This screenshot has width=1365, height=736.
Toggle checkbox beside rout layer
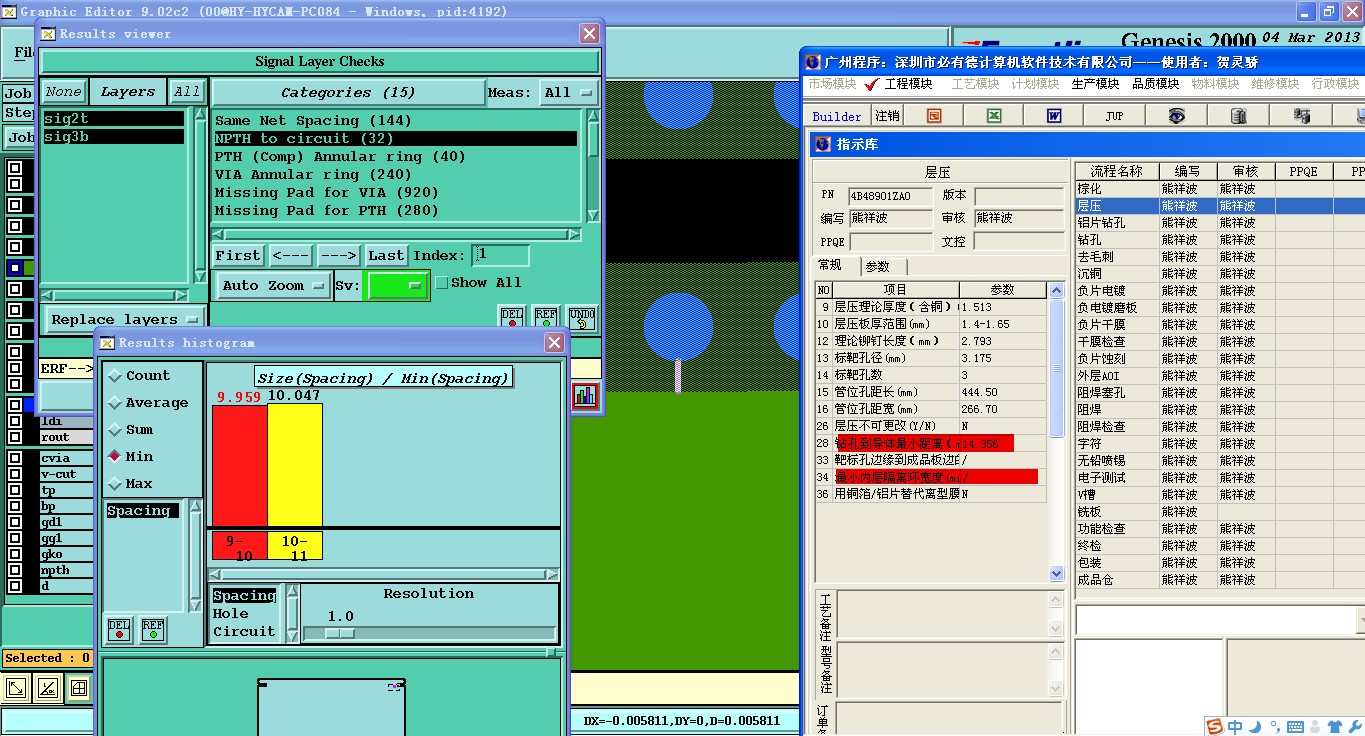pyautogui.click(x=15, y=437)
